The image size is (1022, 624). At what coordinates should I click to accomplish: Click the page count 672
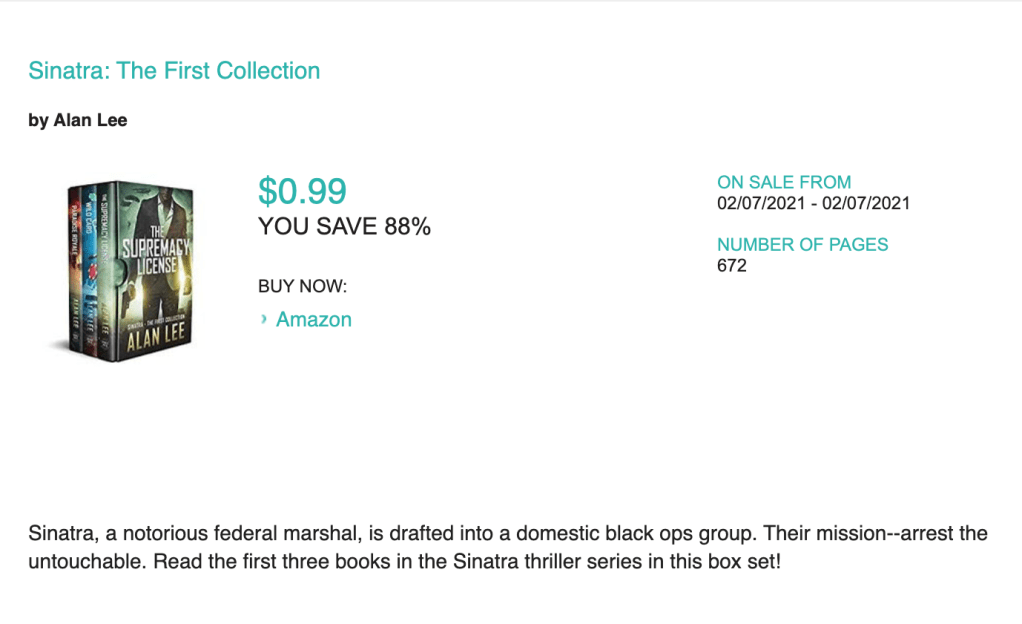coord(732,266)
